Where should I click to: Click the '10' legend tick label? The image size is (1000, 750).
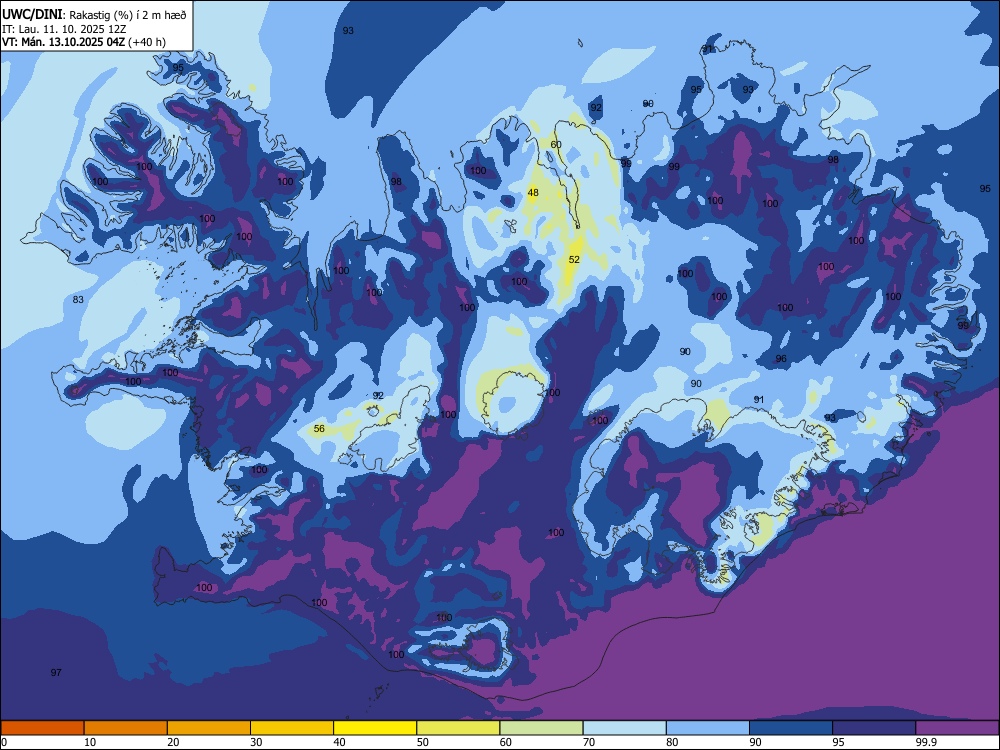(x=91, y=742)
